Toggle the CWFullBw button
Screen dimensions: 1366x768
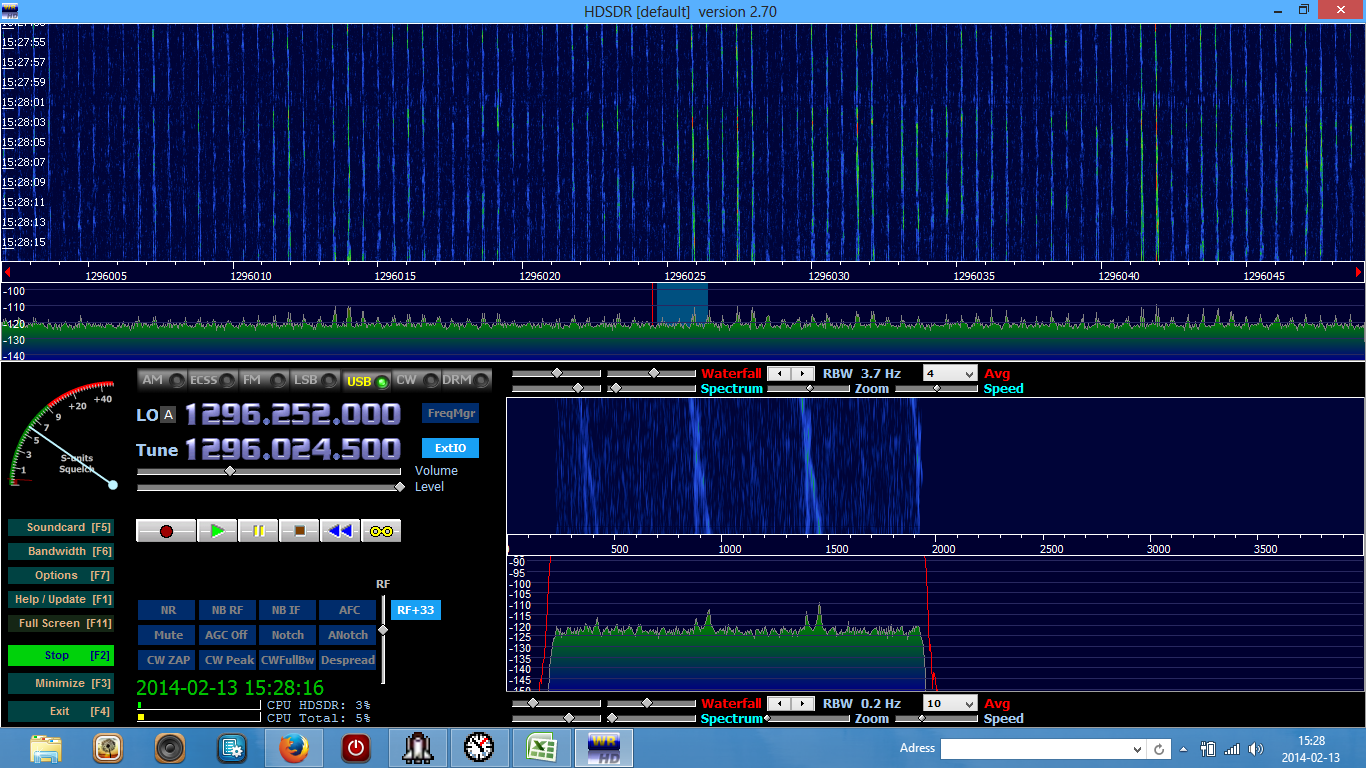[287, 660]
